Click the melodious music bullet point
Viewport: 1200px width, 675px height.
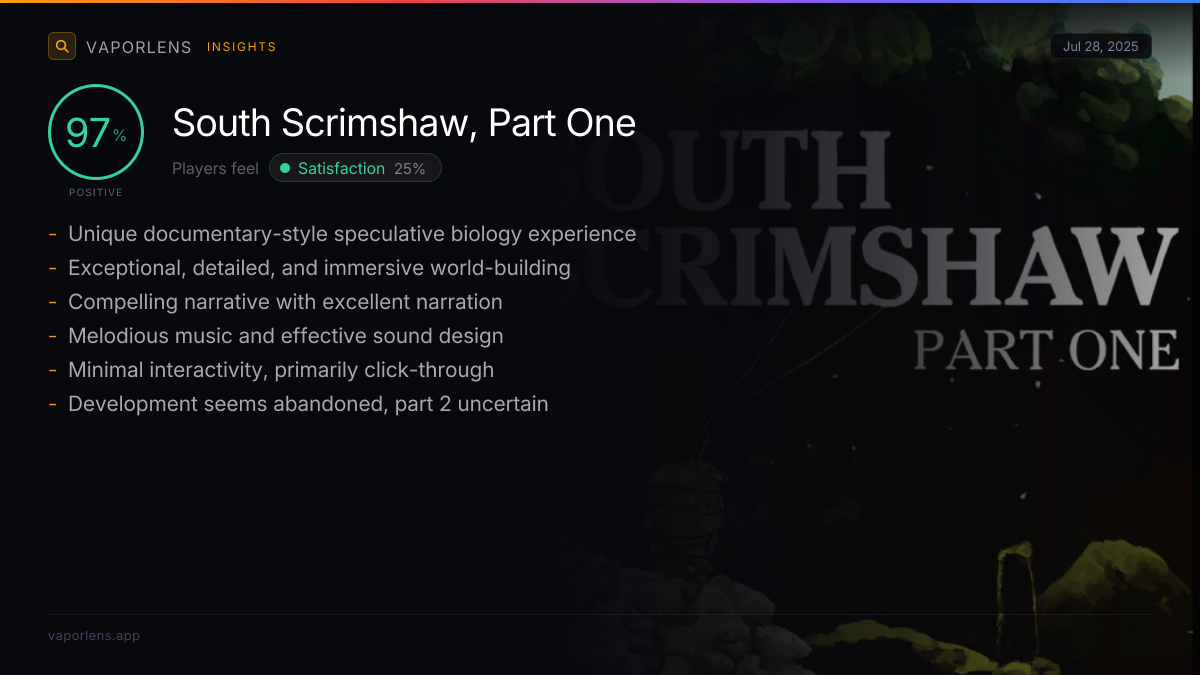point(285,336)
